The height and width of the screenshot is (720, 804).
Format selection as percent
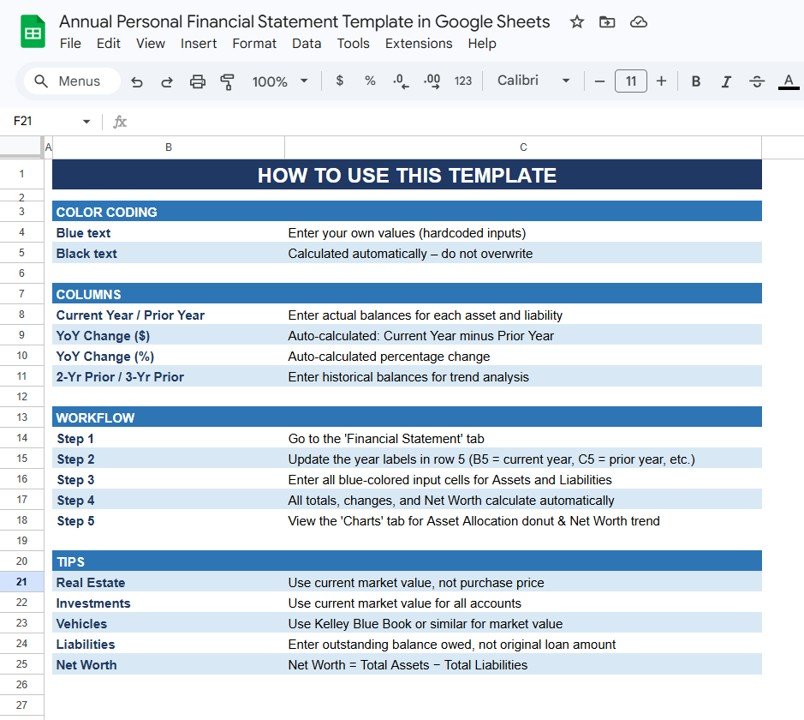[x=369, y=81]
